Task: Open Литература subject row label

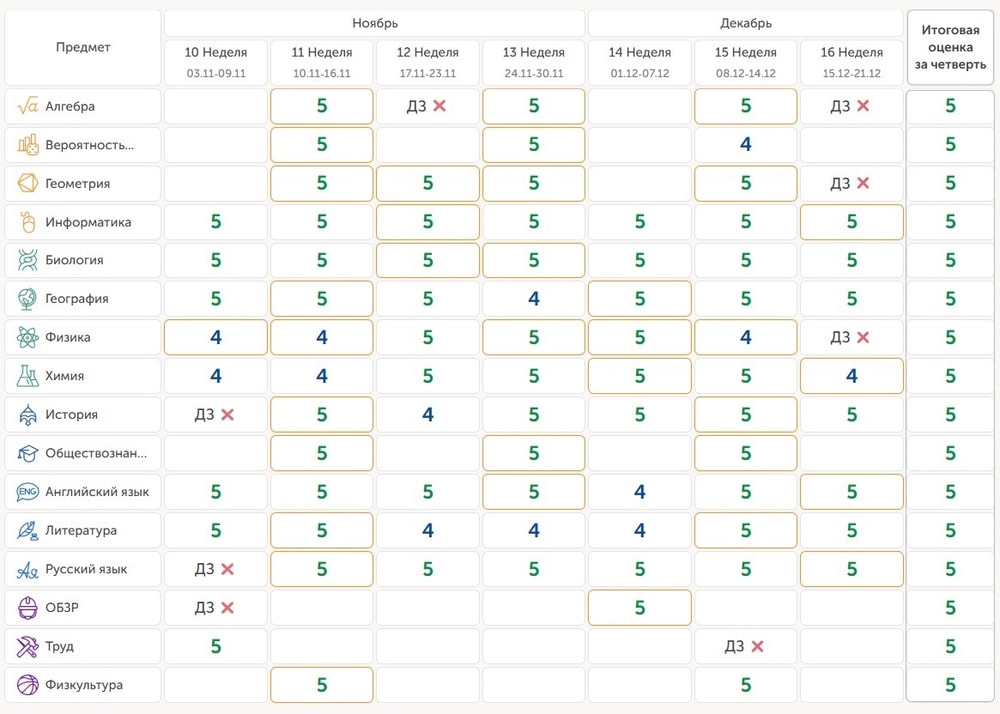Action: pyautogui.click(x=83, y=530)
